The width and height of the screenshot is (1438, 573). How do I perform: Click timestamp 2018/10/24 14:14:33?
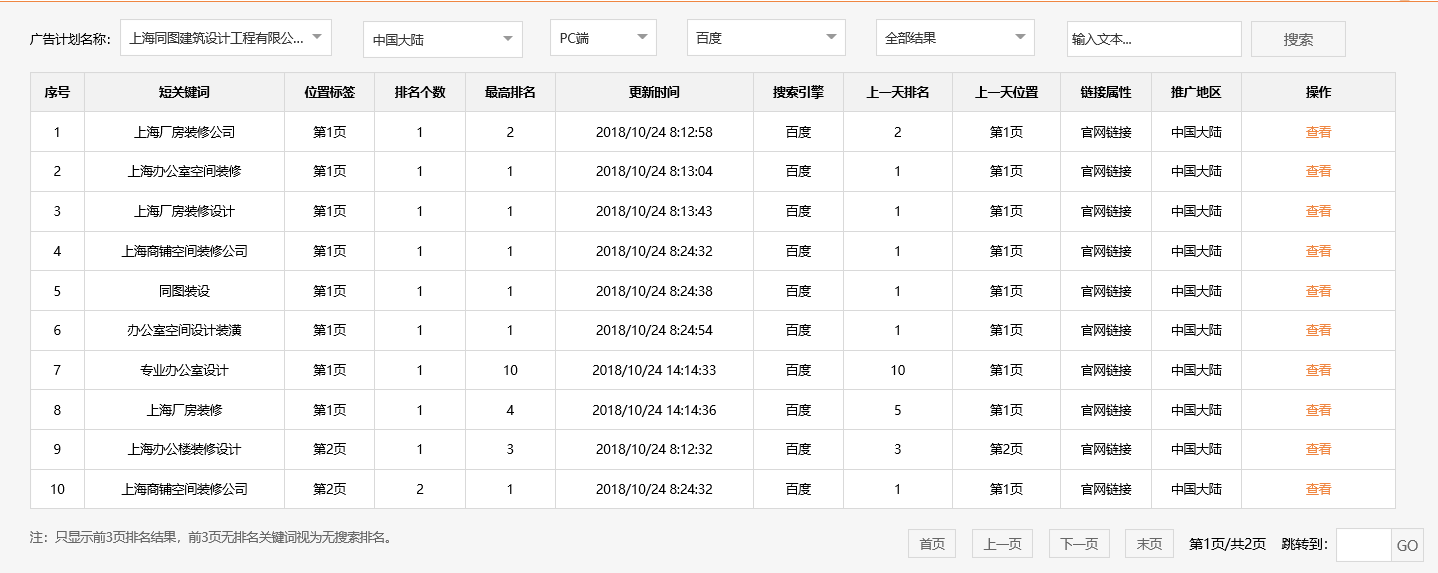pos(654,370)
